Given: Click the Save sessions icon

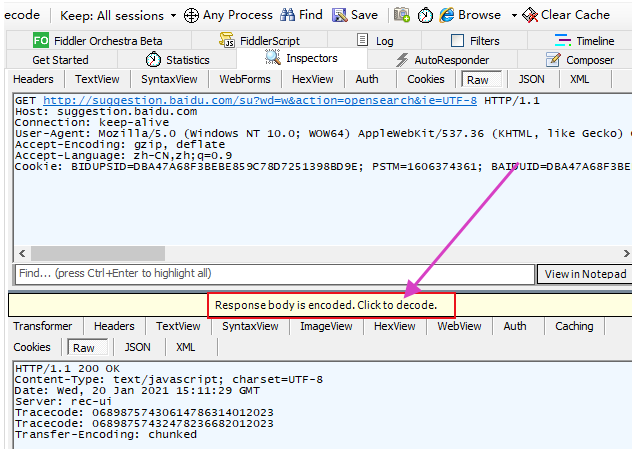Looking at the screenshot, I should tap(340, 15).
